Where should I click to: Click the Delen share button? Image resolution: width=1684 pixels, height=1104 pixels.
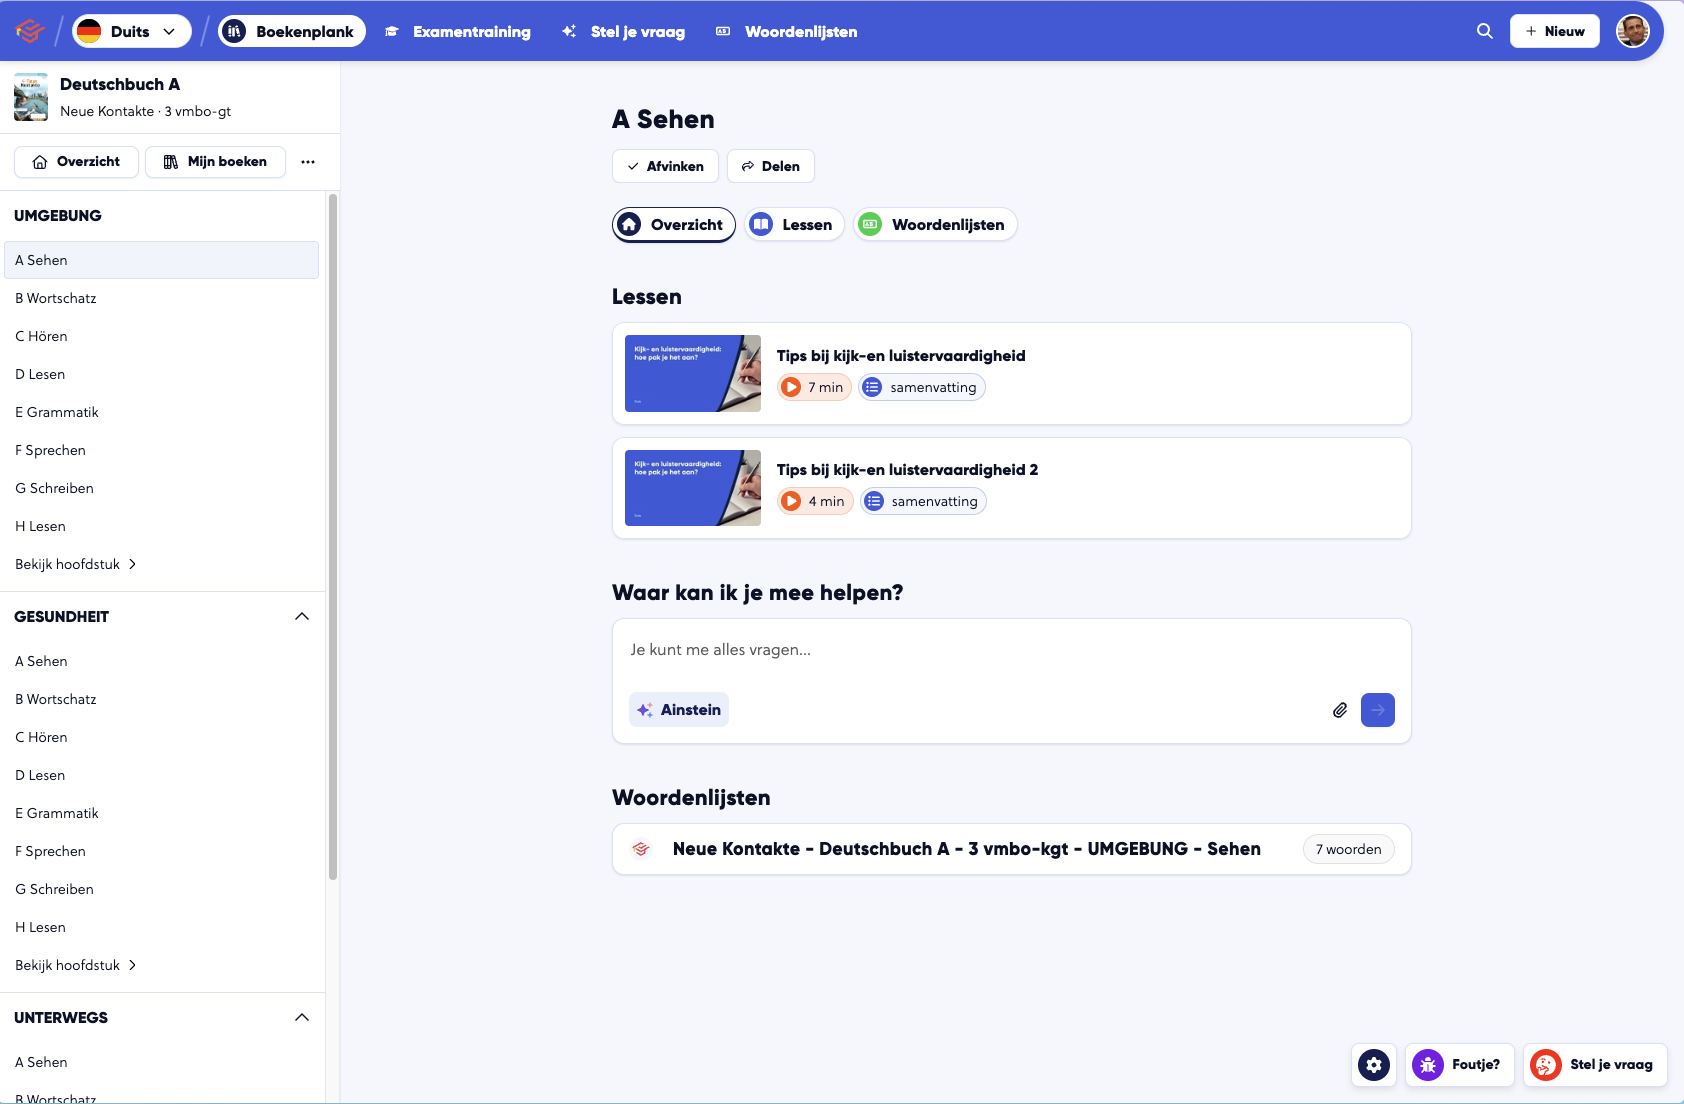point(770,166)
